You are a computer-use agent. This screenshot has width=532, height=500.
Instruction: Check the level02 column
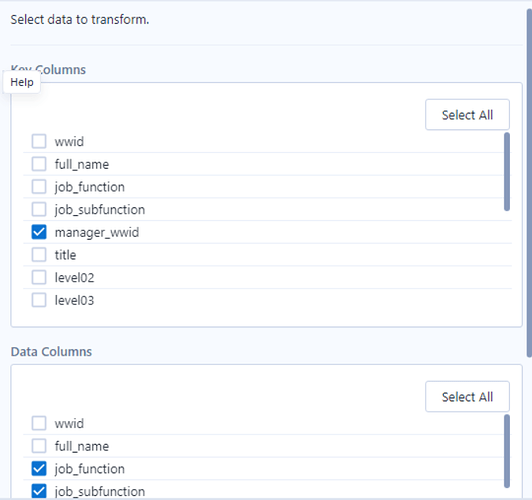39,277
